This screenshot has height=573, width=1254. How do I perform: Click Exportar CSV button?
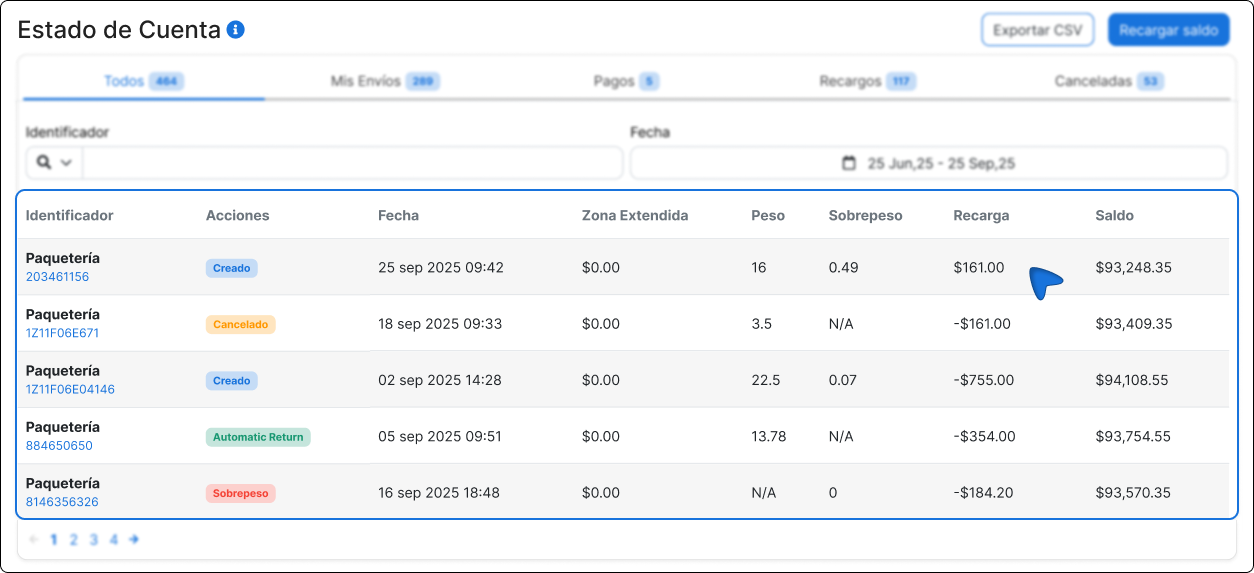click(1037, 30)
